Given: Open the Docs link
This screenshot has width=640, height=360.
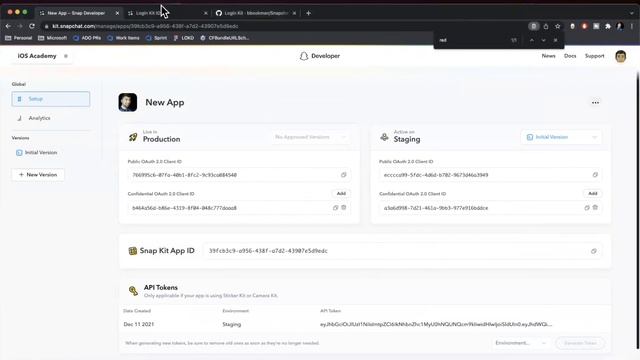Looking at the screenshot, I should pos(570,56).
